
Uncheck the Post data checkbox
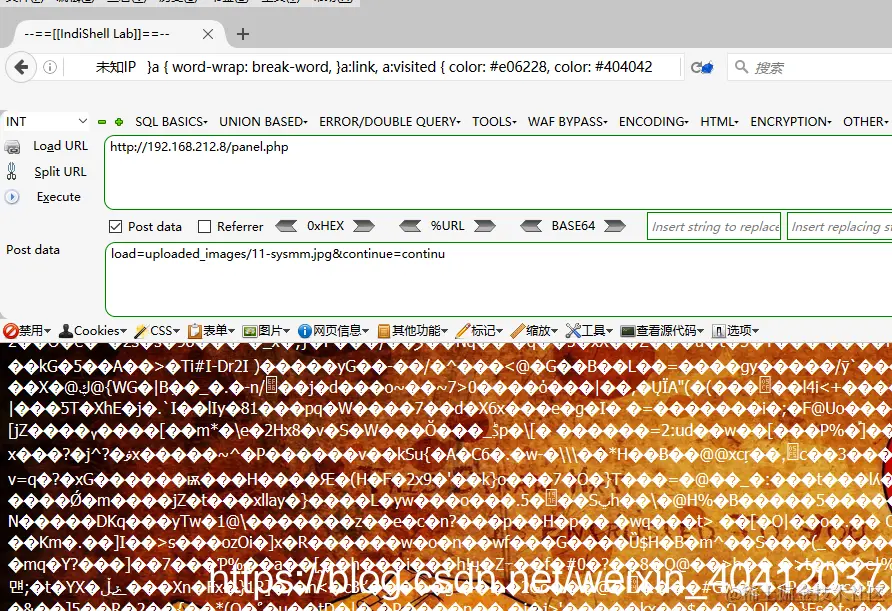pyautogui.click(x=117, y=226)
